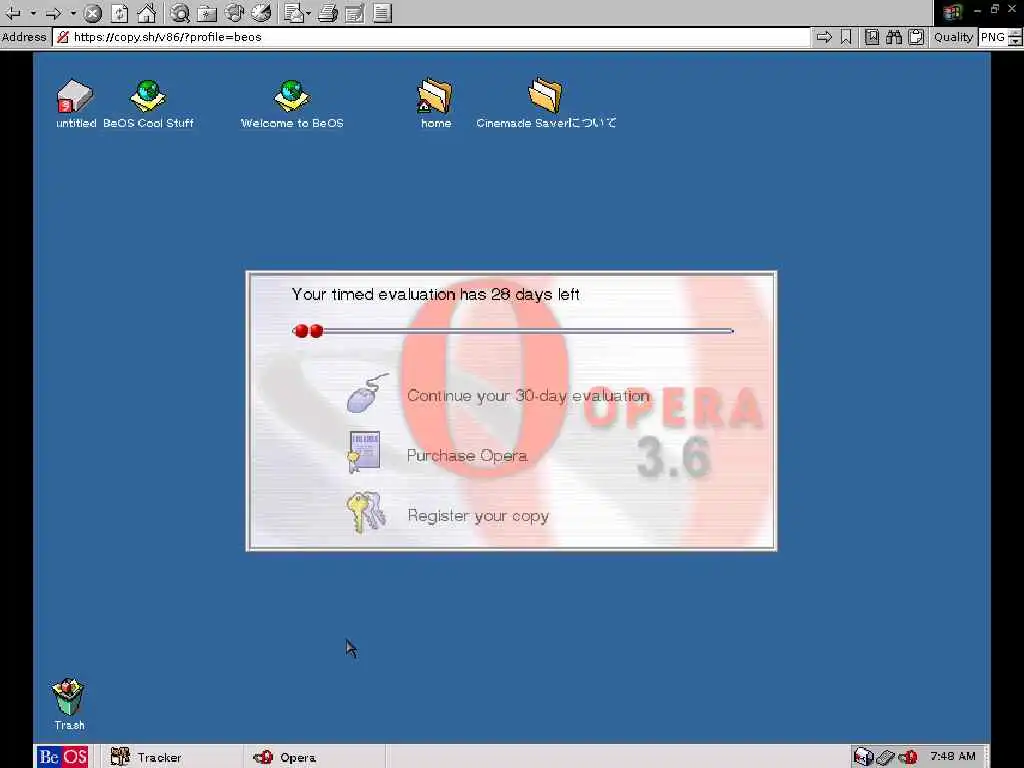Click the license document icon beside Purchase
The image size is (1024, 768).
(x=364, y=451)
